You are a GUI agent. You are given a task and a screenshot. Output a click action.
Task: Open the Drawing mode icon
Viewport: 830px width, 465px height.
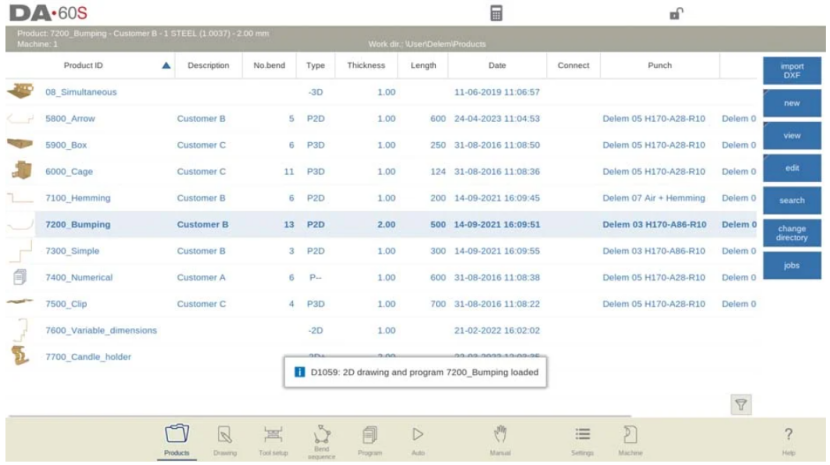point(225,439)
